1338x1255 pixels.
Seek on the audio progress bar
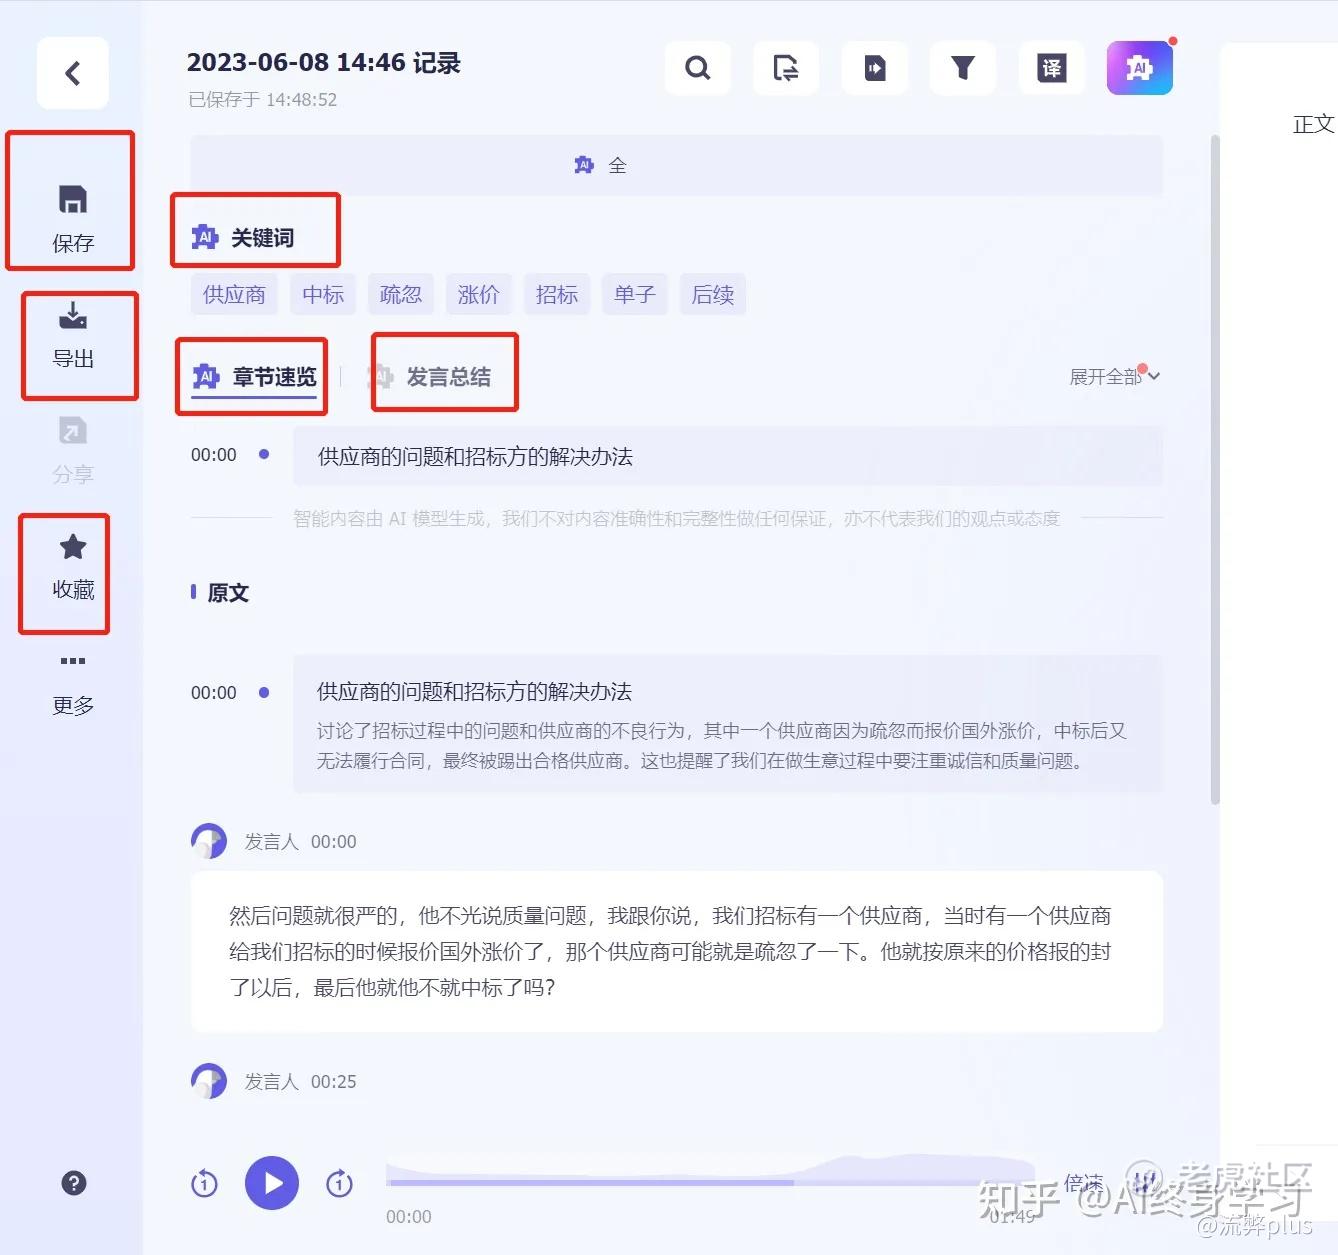click(x=710, y=1182)
